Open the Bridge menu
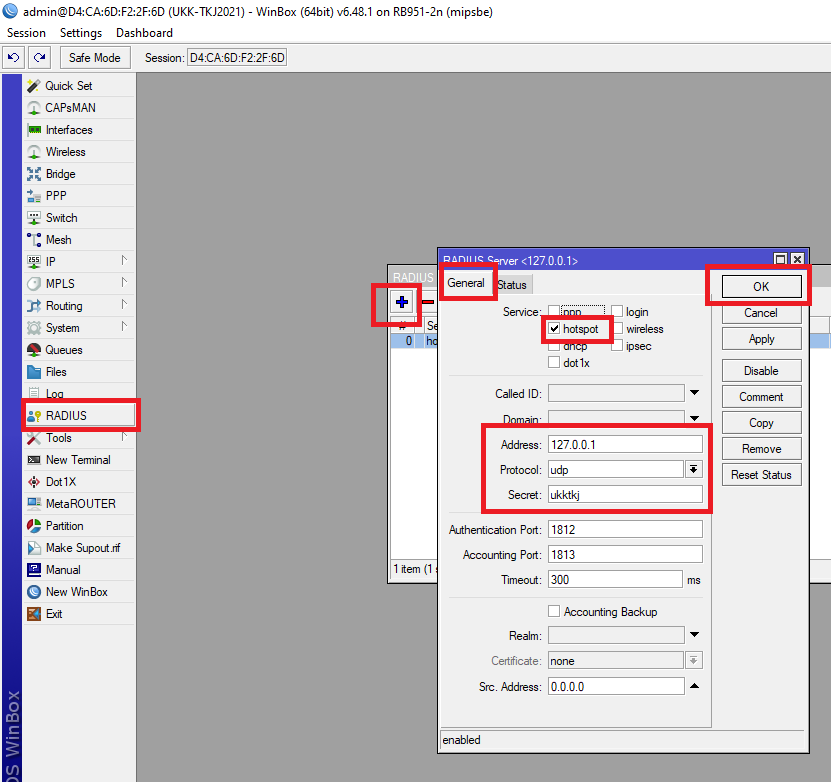The height and width of the screenshot is (782, 831). pos(79,174)
